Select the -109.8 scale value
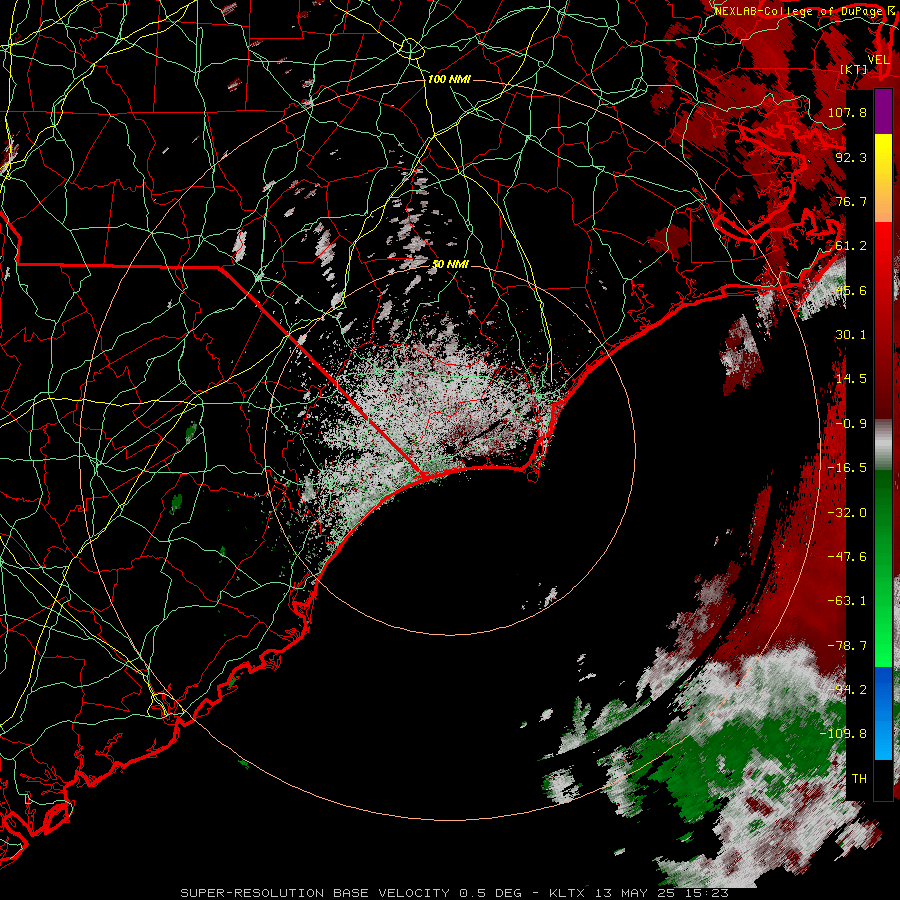The image size is (900, 900). coord(844,734)
